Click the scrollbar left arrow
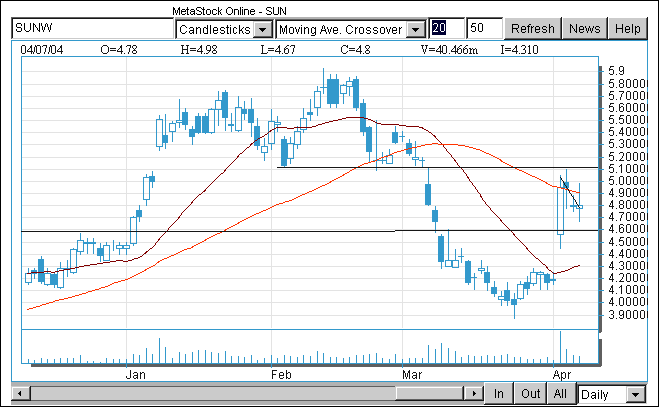The width and height of the screenshot is (659, 407). [x=19, y=394]
